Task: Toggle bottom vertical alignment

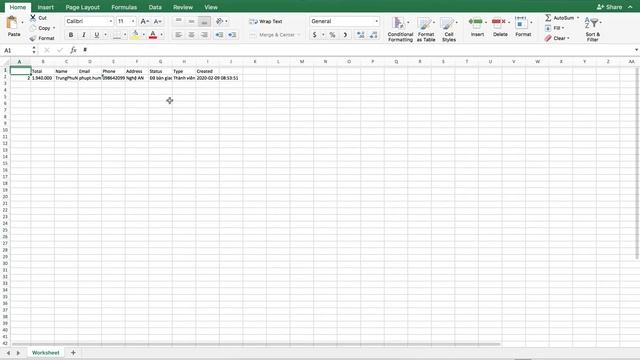Action: (x=204, y=21)
